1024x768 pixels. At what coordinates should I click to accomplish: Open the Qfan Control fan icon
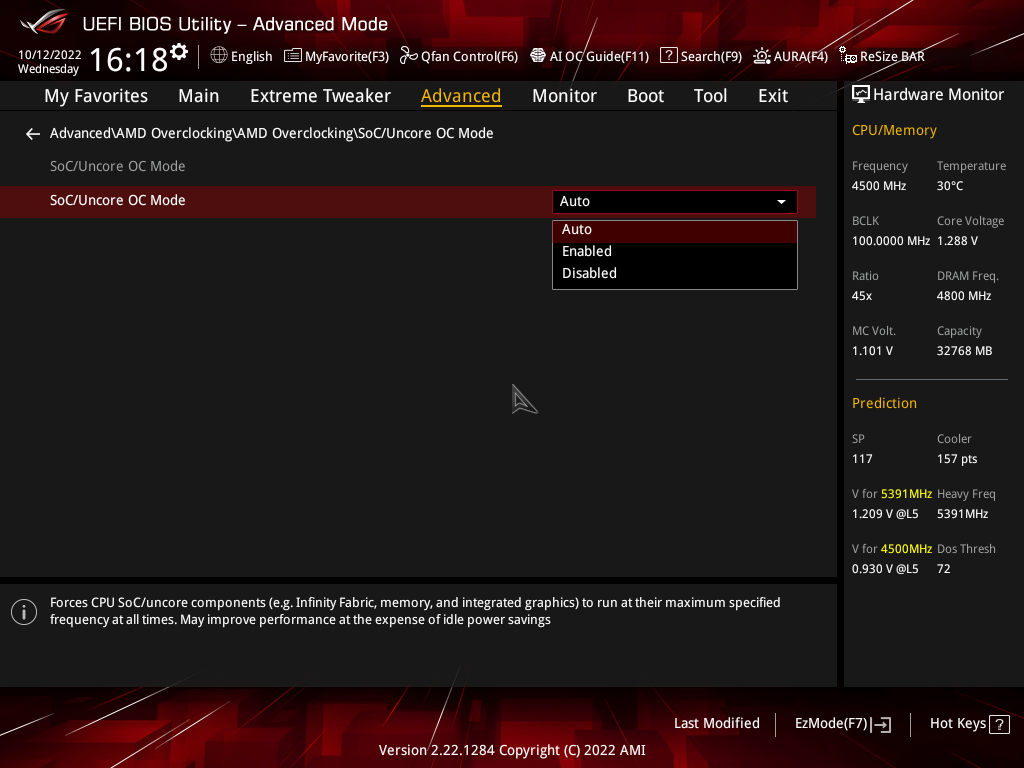(x=408, y=56)
